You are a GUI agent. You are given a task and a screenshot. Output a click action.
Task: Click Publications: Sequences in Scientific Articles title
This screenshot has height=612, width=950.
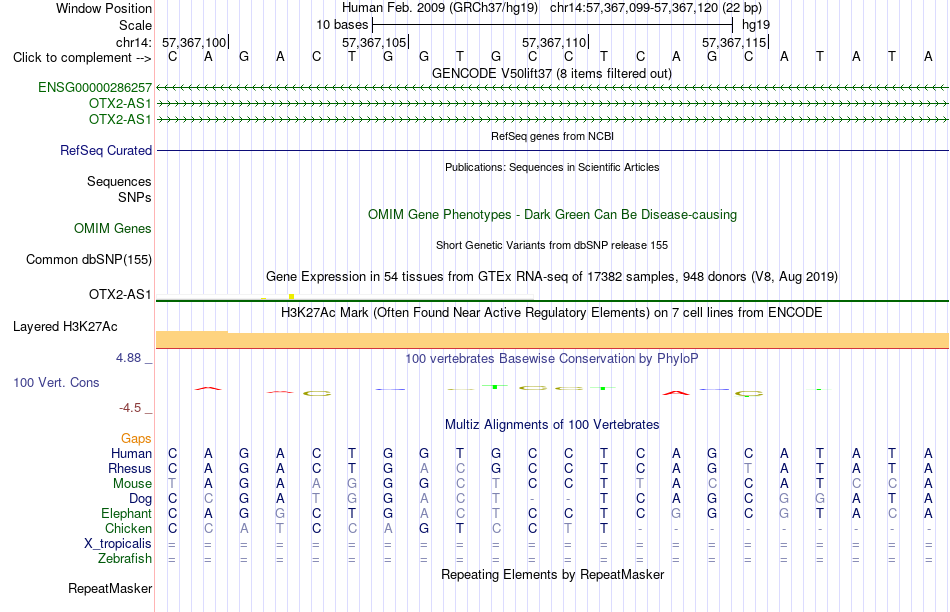(x=552, y=167)
